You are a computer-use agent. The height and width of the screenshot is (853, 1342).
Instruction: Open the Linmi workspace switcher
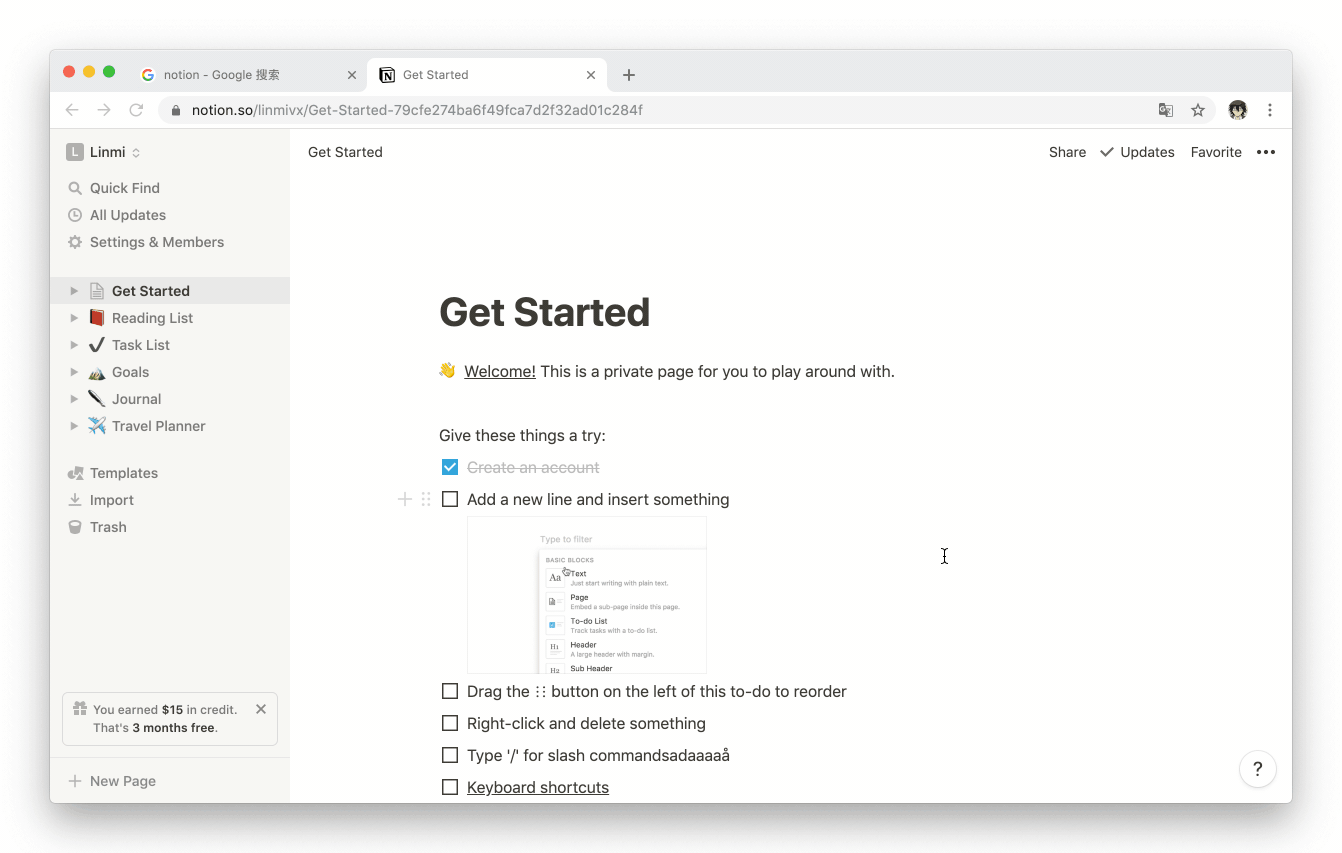click(104, 152)
